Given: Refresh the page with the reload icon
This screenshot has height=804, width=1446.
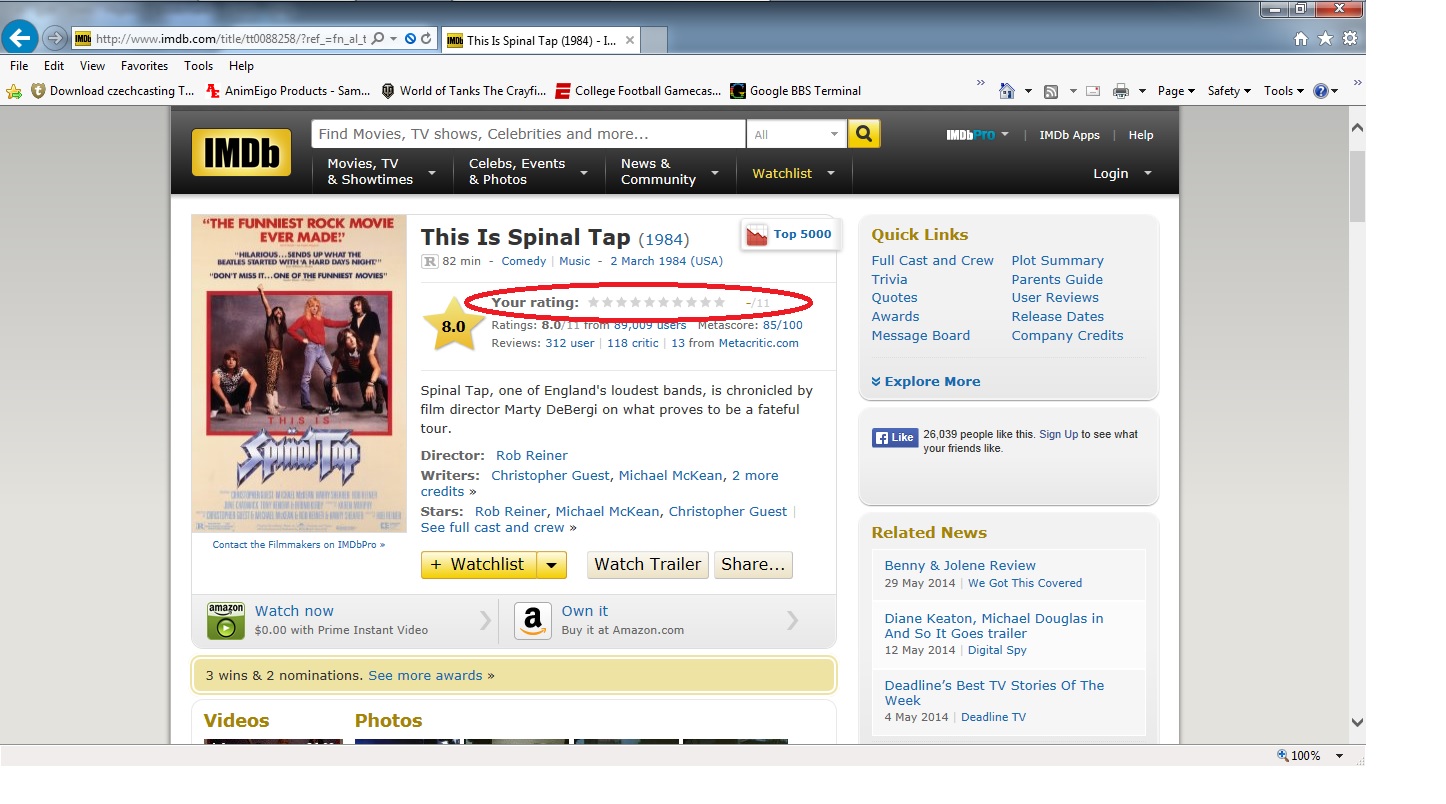Looking at the screenshot, I should 427,39.
